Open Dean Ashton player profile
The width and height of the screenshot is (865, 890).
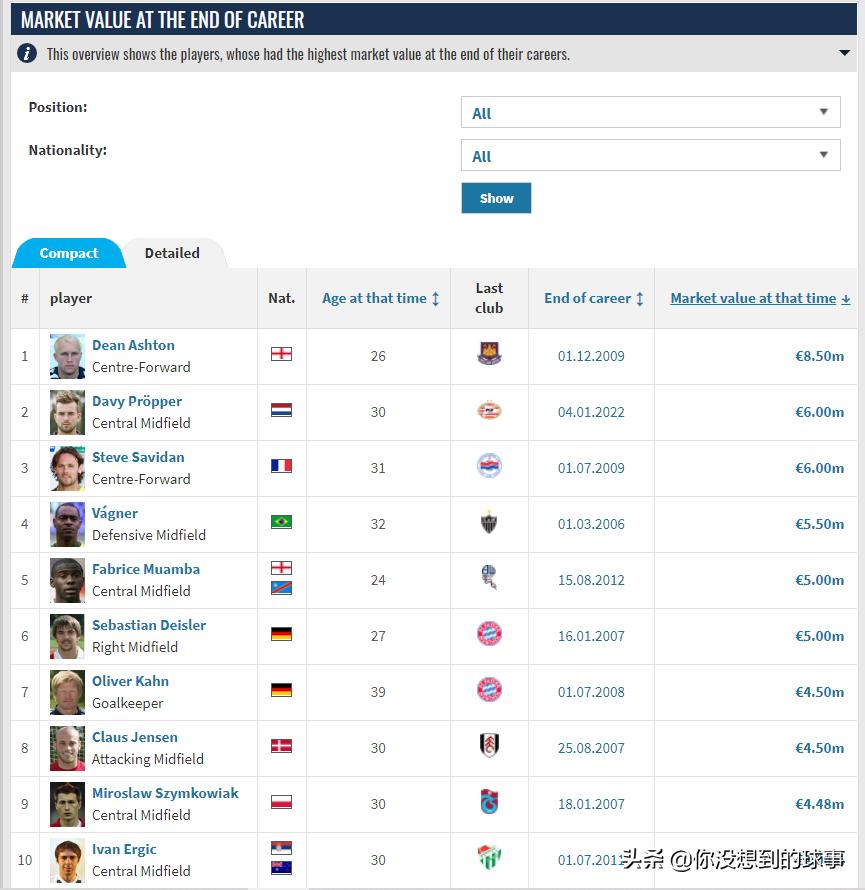tap(133, 345)
